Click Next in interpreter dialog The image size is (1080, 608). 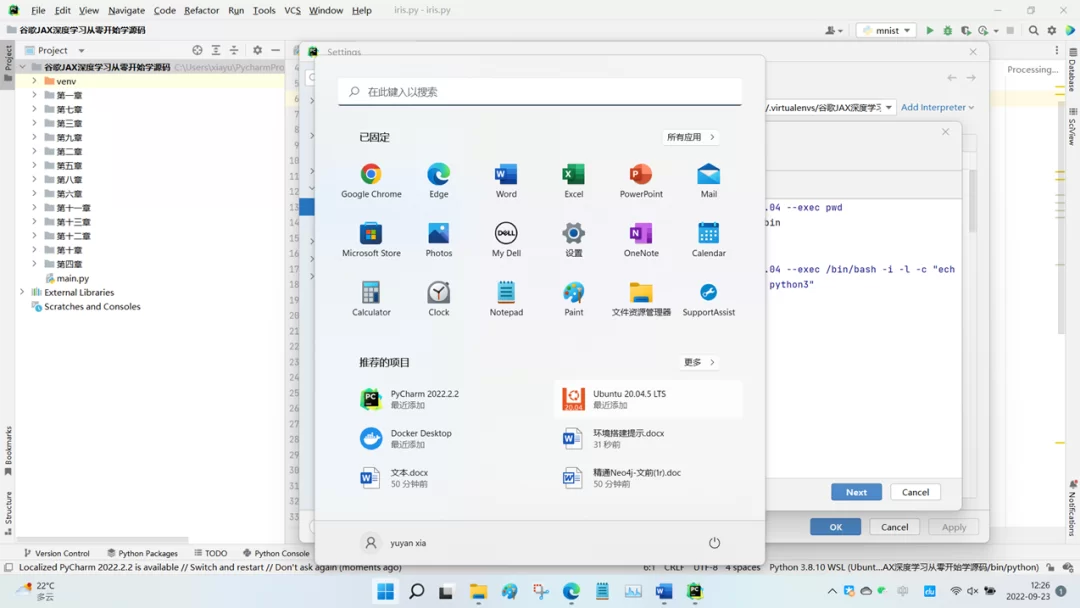pos(856,492)
